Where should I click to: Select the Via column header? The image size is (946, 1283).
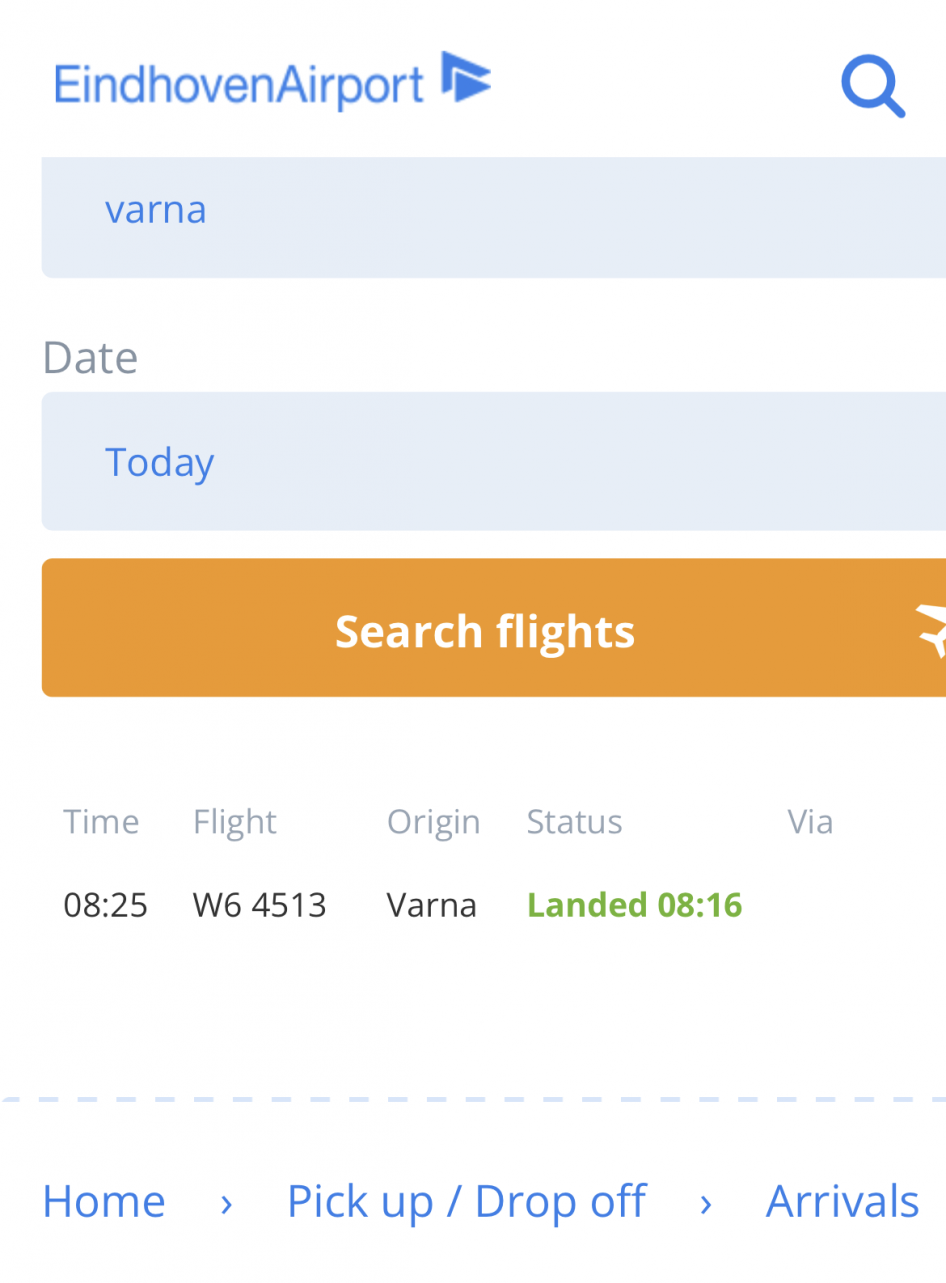point(810,822)
